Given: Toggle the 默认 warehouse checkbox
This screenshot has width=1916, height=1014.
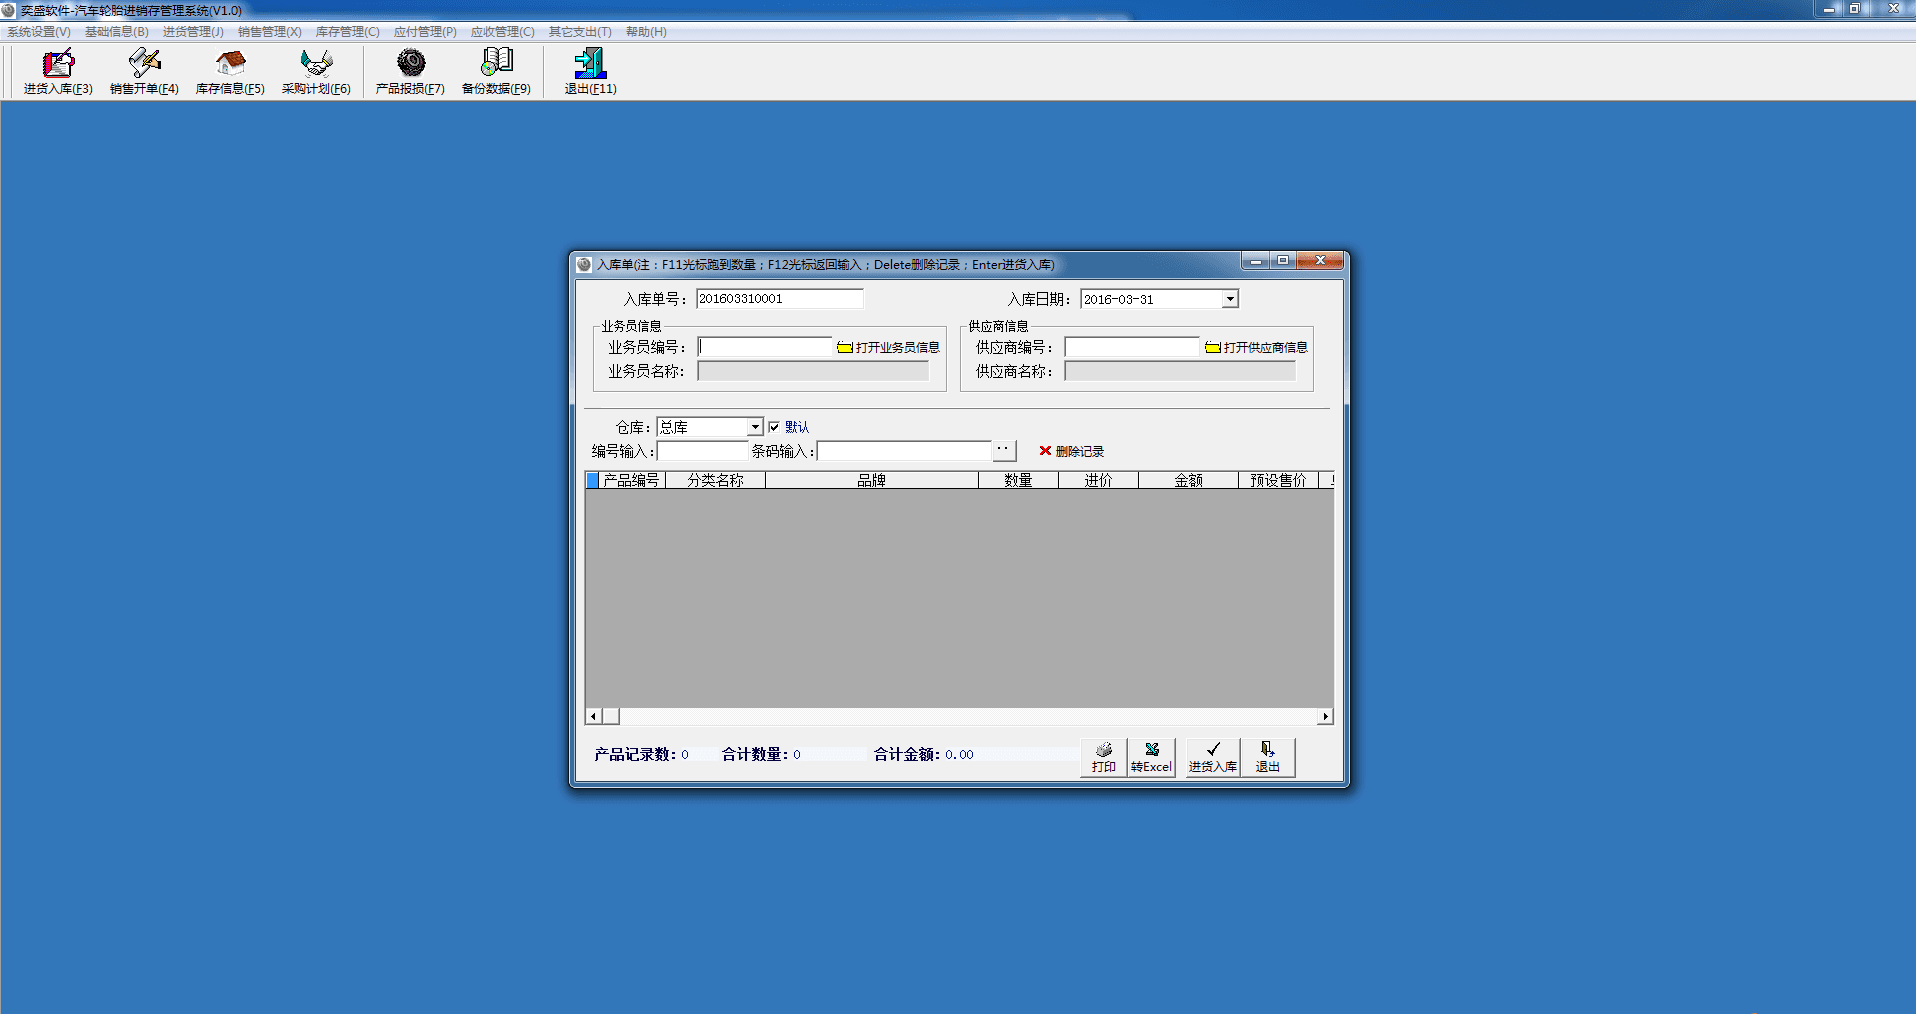Looking at the screenshot, I should [x=774, y=427].
